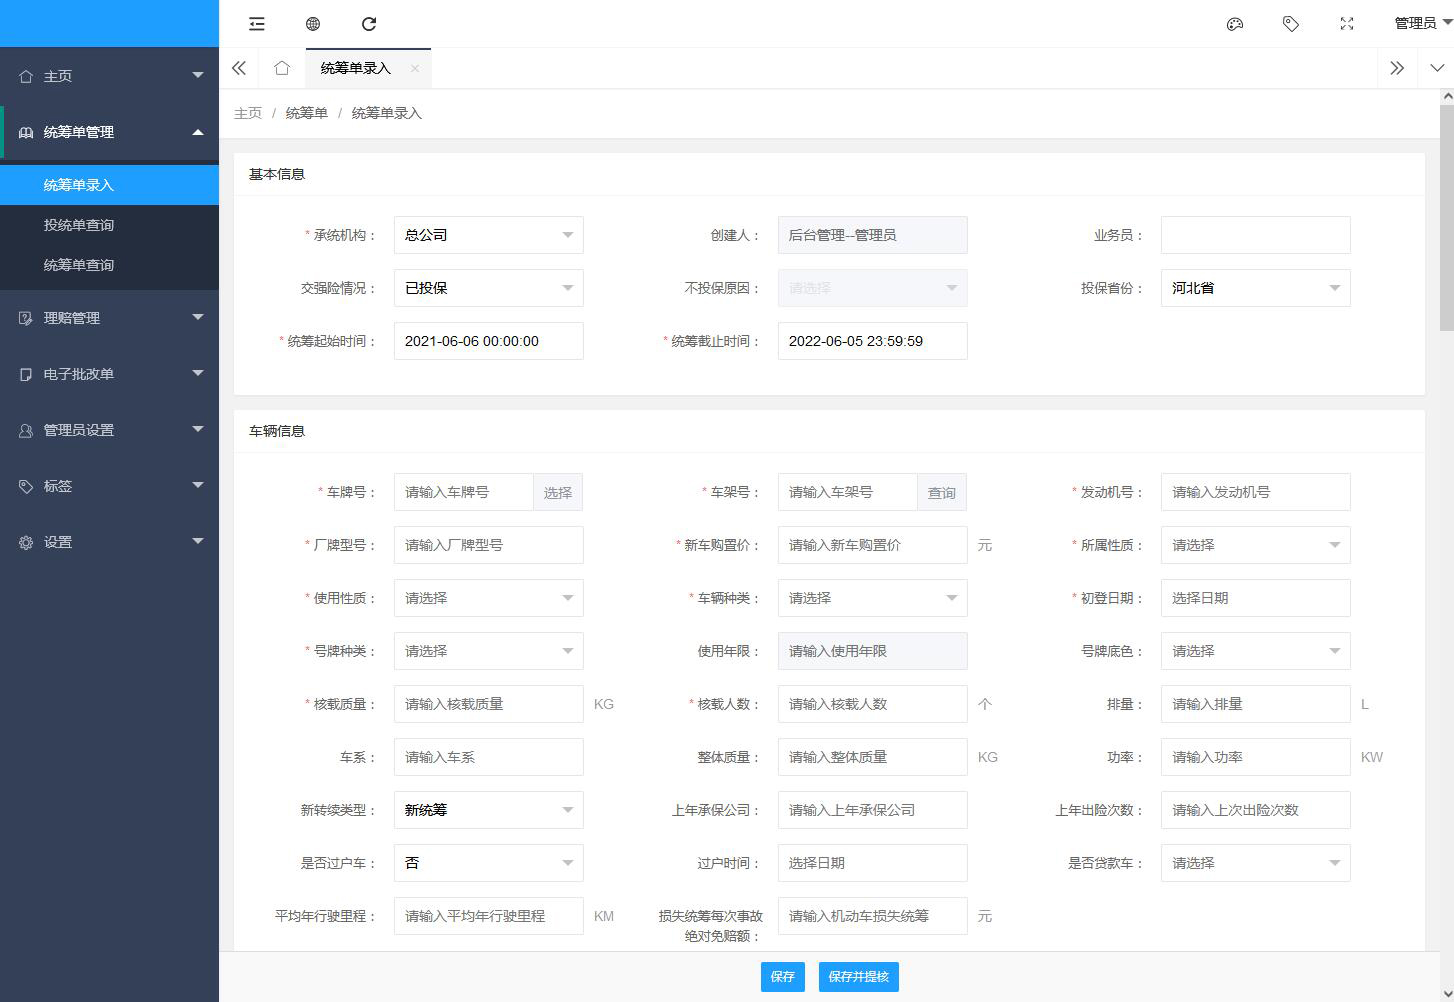The image size is (1454, 1002).
Task: Open 所属性质 dropdown
Action: pyautogui.click(x=1256, y=545)
